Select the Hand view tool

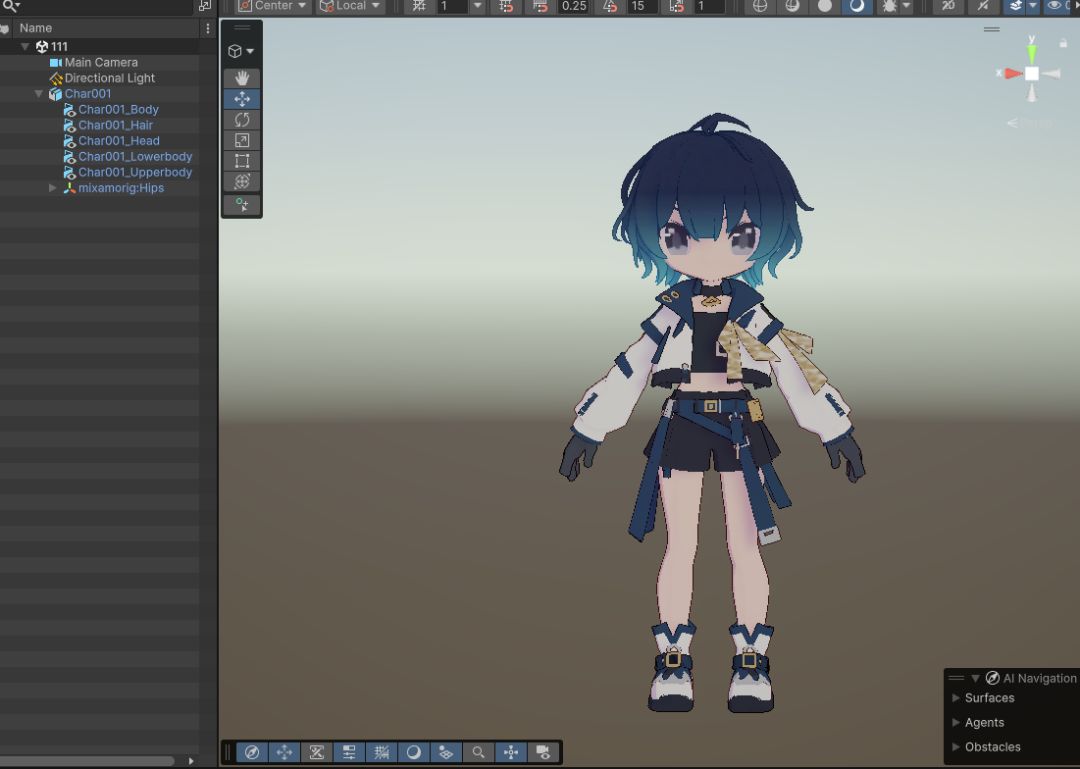click(x=242, y=78)
